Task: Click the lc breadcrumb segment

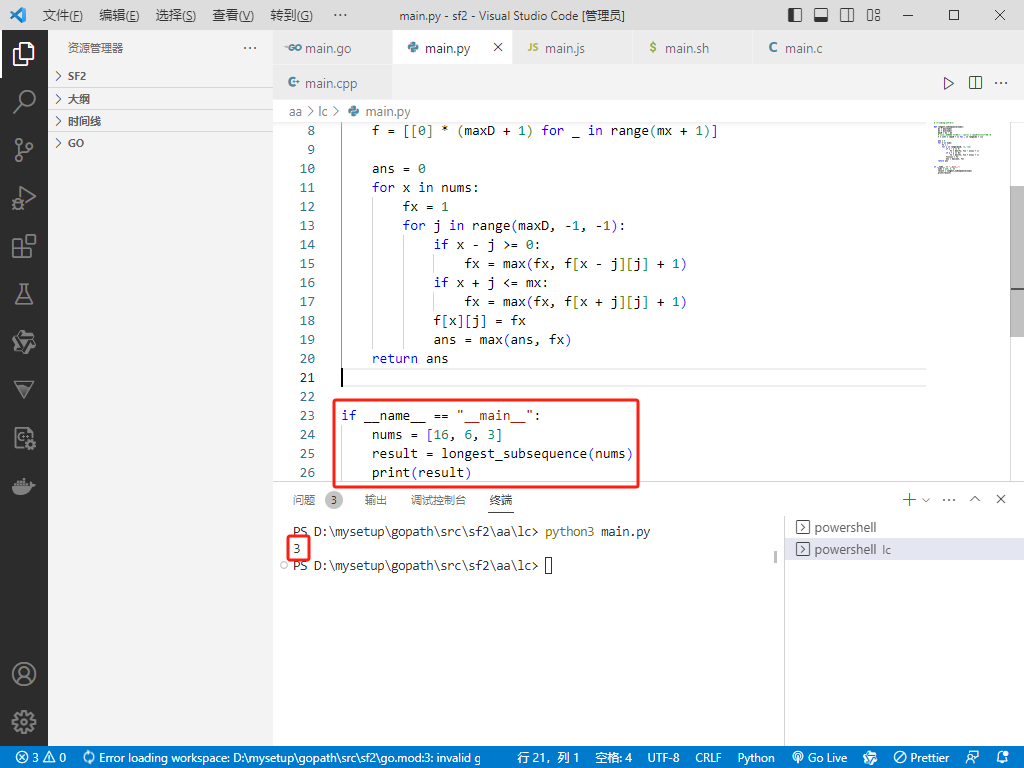Action: 323,112
